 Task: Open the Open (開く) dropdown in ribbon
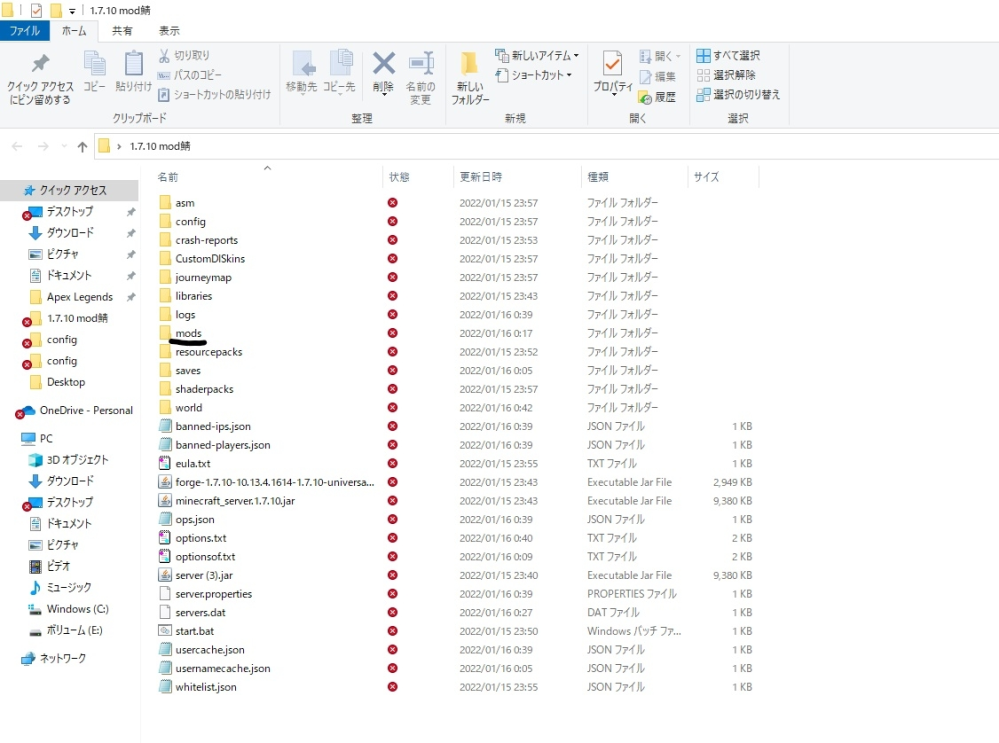[x=659, y=56]
